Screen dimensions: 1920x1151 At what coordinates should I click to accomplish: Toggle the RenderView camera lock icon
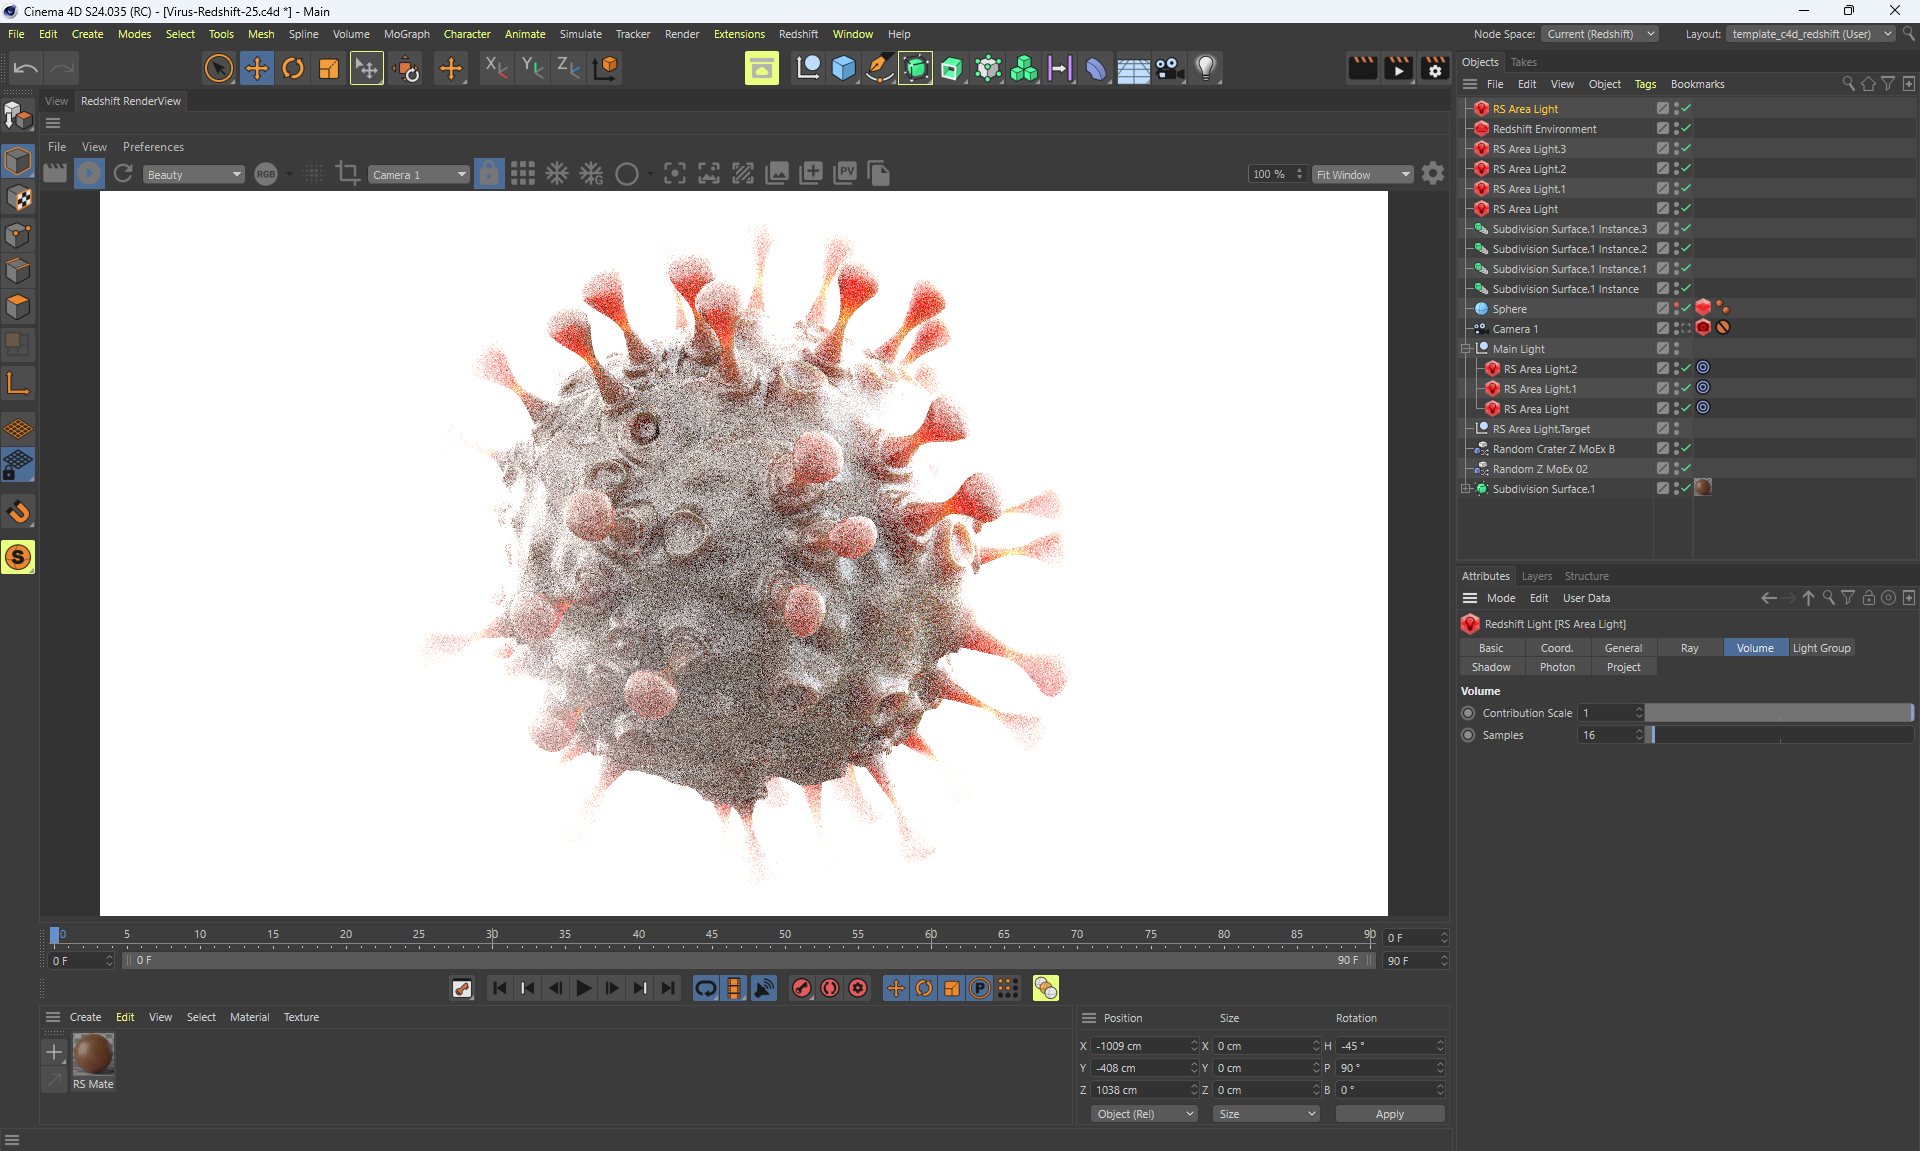pos(489,174)
